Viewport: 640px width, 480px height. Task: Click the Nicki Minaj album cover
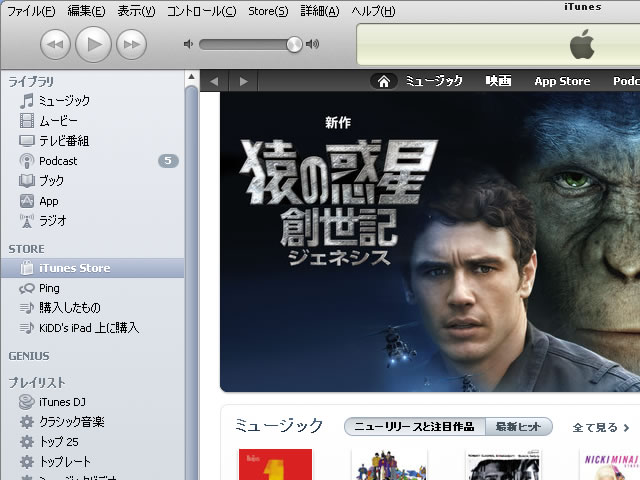[x=610, y=464]
